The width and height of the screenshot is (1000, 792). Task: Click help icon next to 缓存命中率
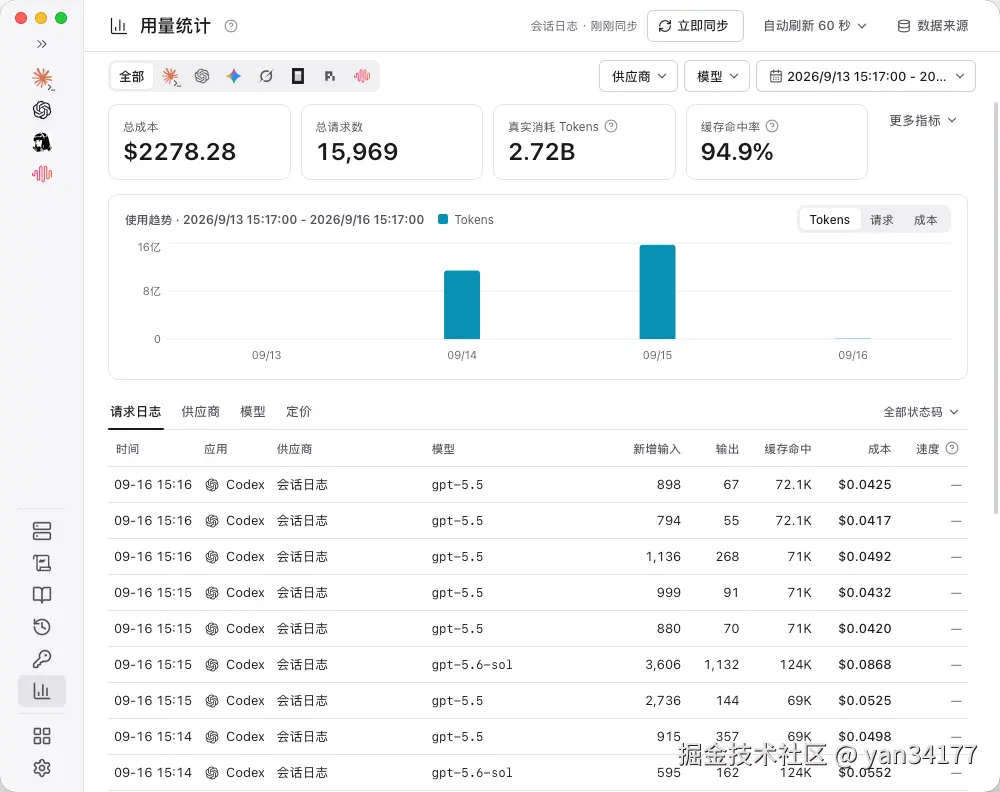(x=772, y=126)
